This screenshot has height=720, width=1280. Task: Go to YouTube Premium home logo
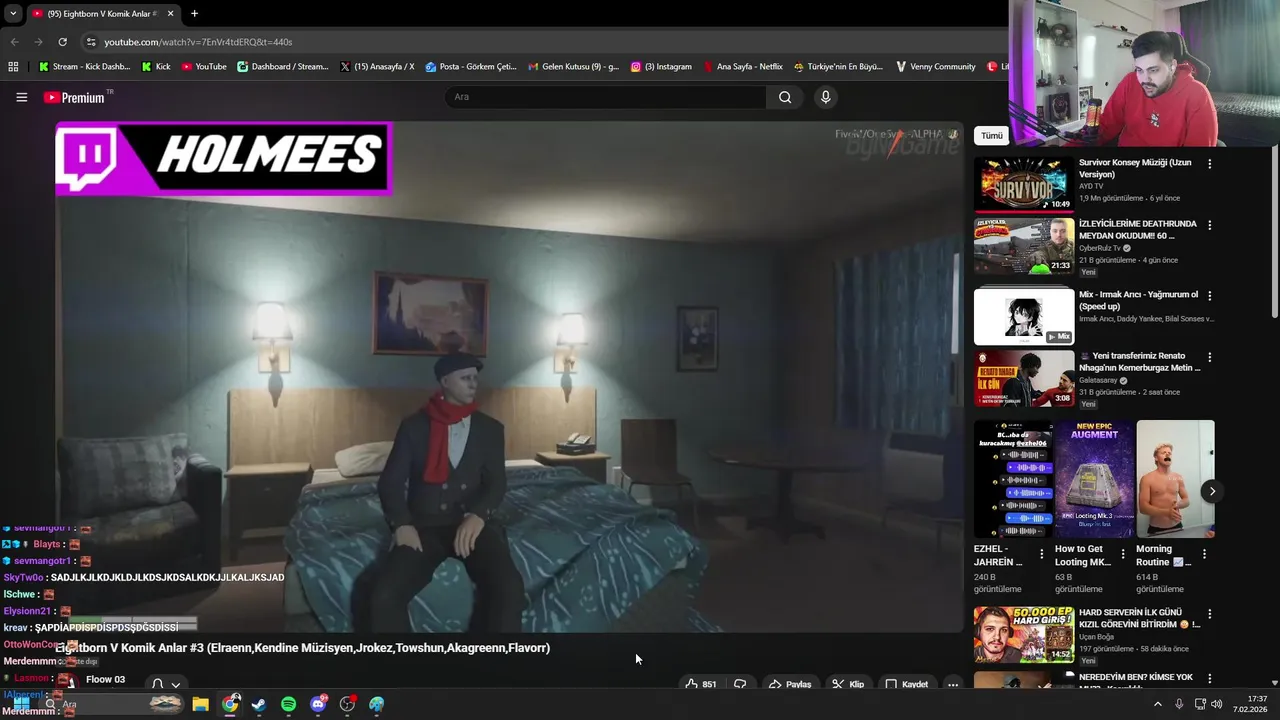click(x=75, y=97)
